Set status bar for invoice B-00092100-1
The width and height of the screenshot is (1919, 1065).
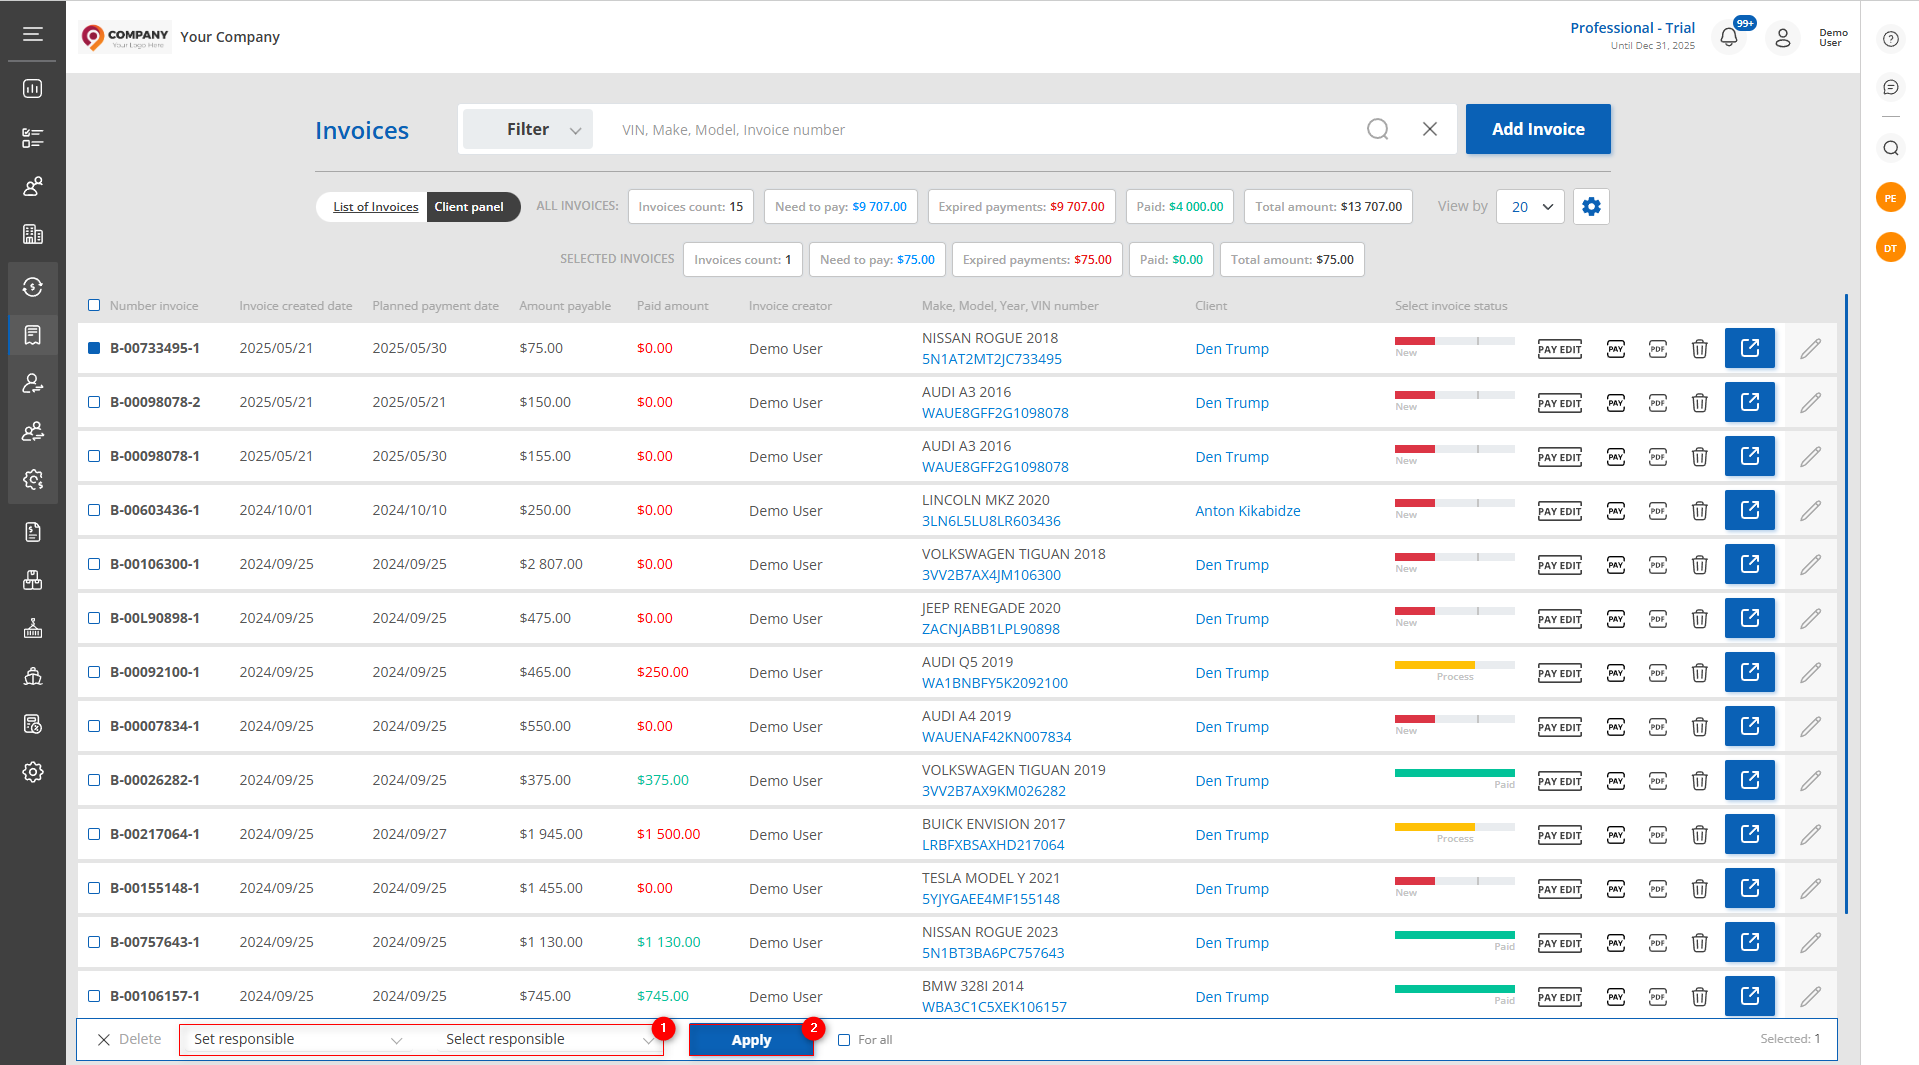1454,665
